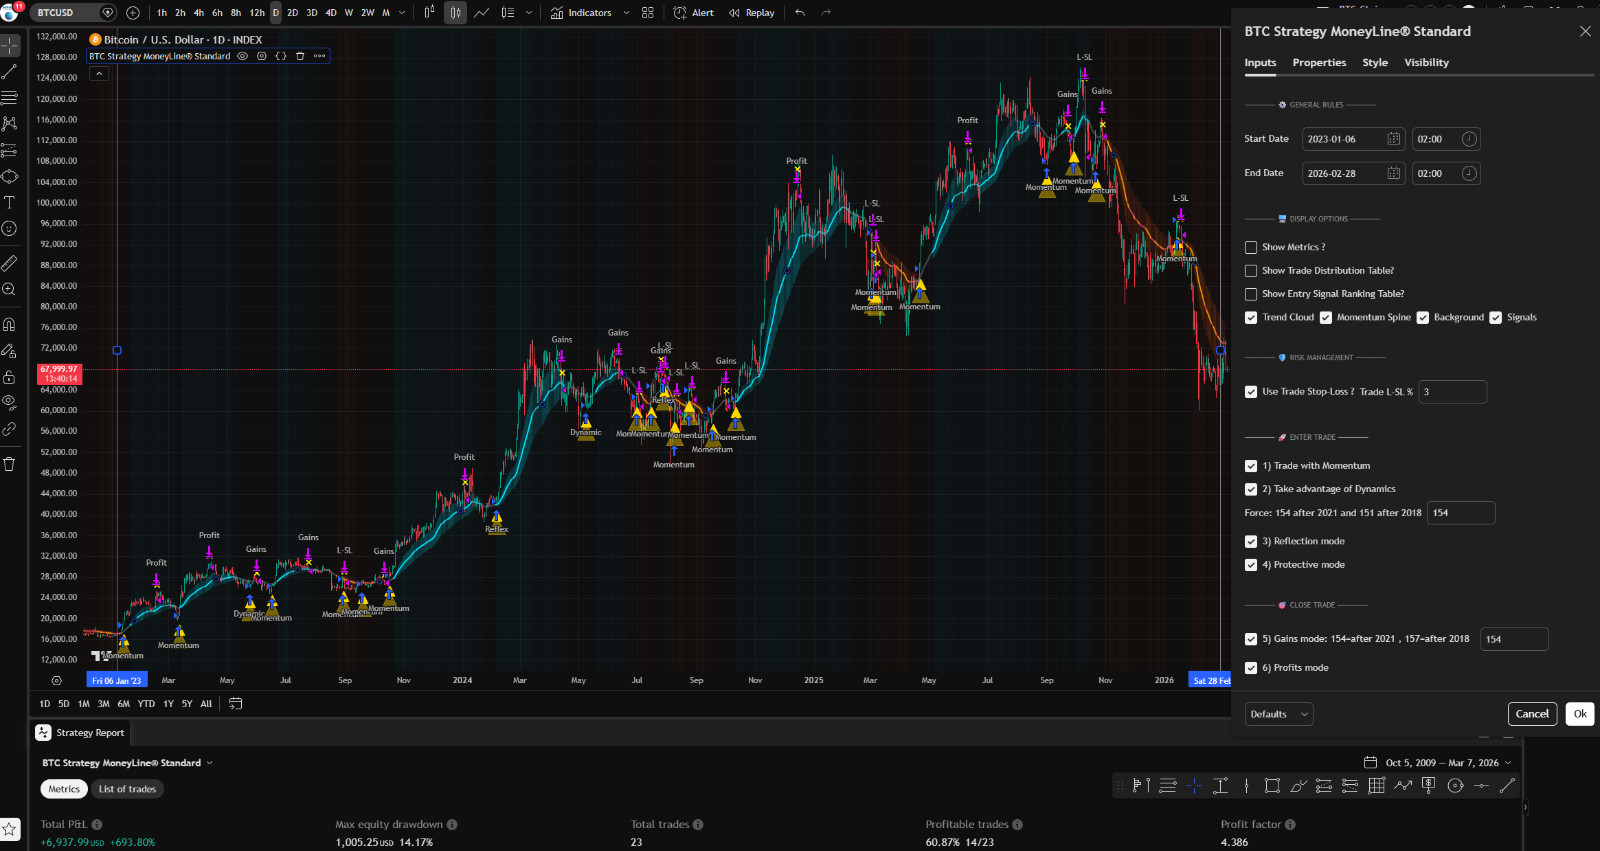Select the trend line drawing tool
Image resolution: width=1600 pixels, height=851 pixels.
pyautogui.click(x=9, y=72)
